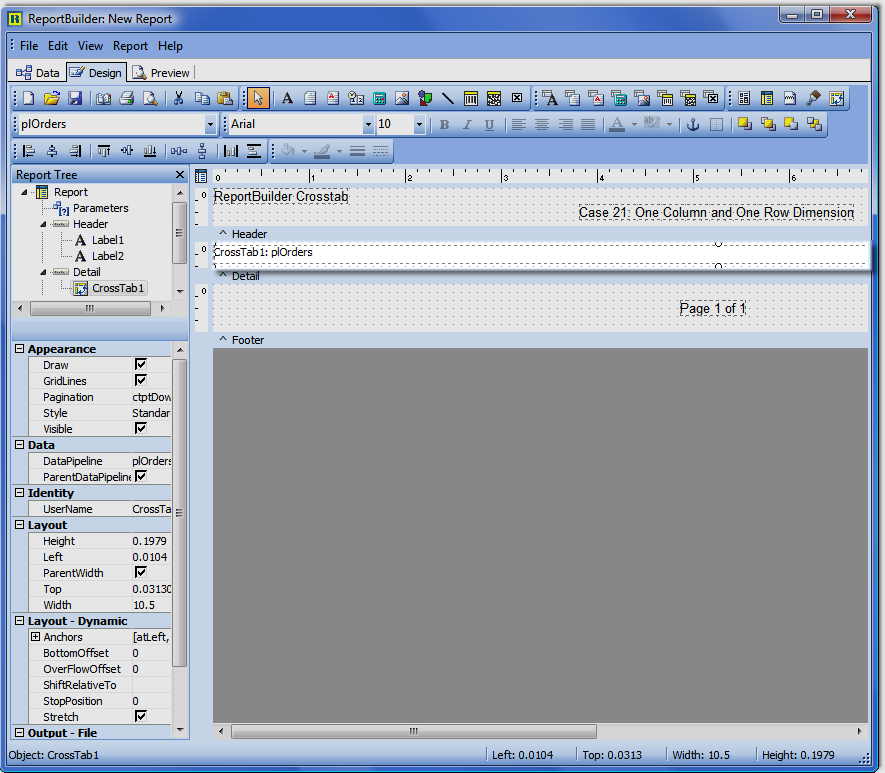Open the View menu
This screenshot has height=773, width=885.
[x=90, y=46]
